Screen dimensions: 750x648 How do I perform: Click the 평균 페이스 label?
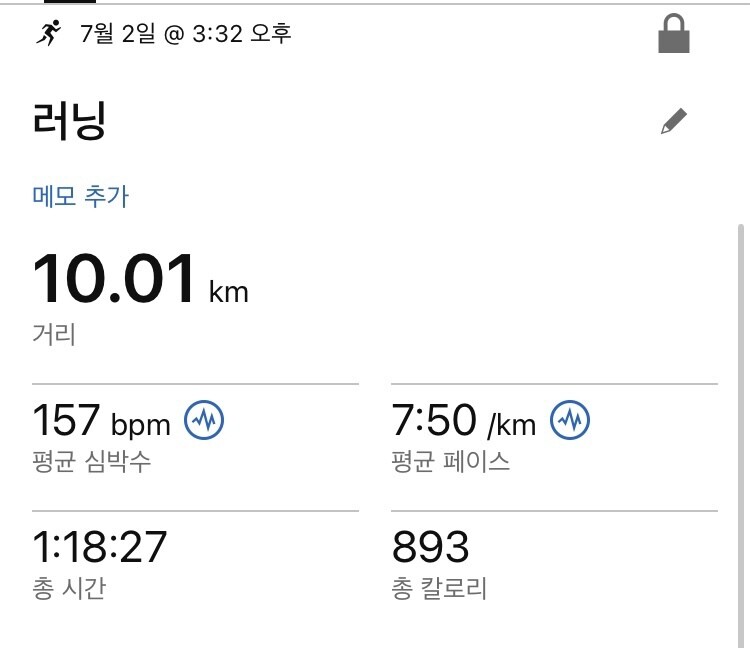coord(451,461)
